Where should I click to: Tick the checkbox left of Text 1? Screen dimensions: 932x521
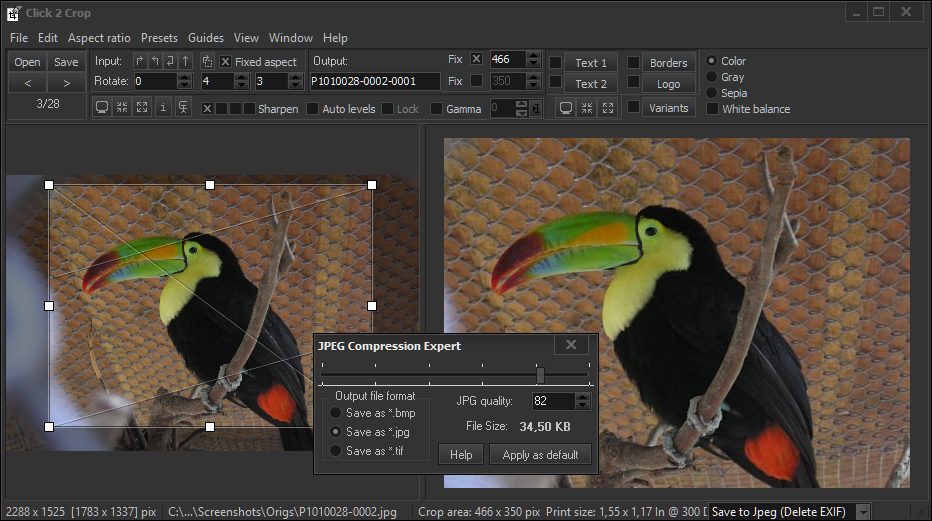[555, 62]
